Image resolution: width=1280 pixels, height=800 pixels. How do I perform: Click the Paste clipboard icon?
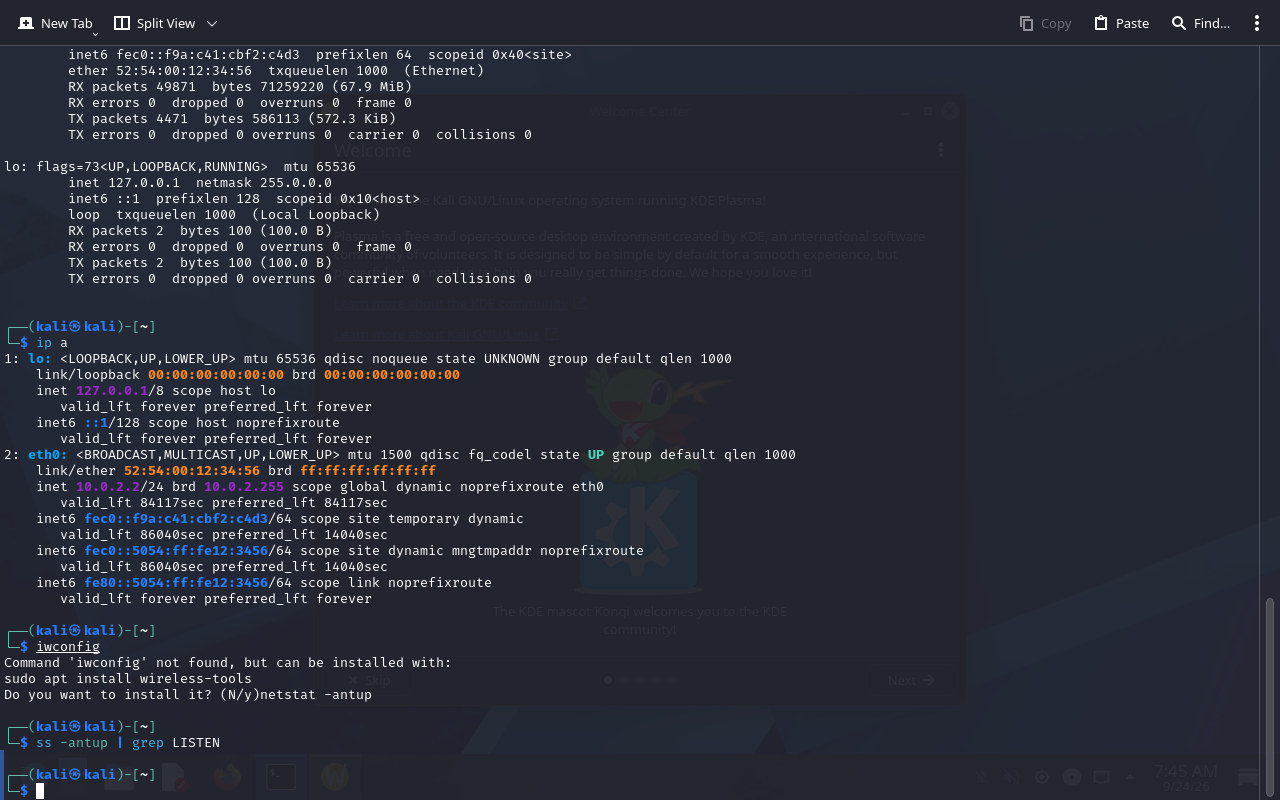click(x=1101, y=23)
